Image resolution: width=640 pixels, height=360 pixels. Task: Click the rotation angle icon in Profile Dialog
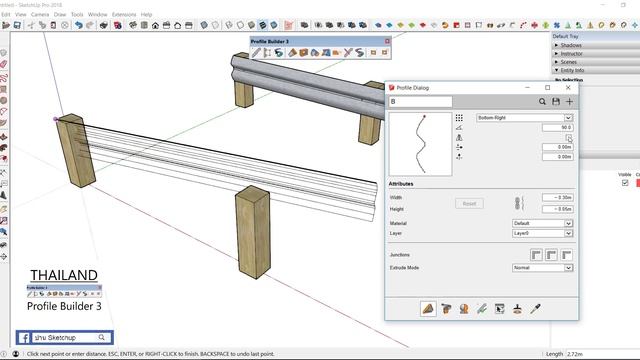coord(459,128)
